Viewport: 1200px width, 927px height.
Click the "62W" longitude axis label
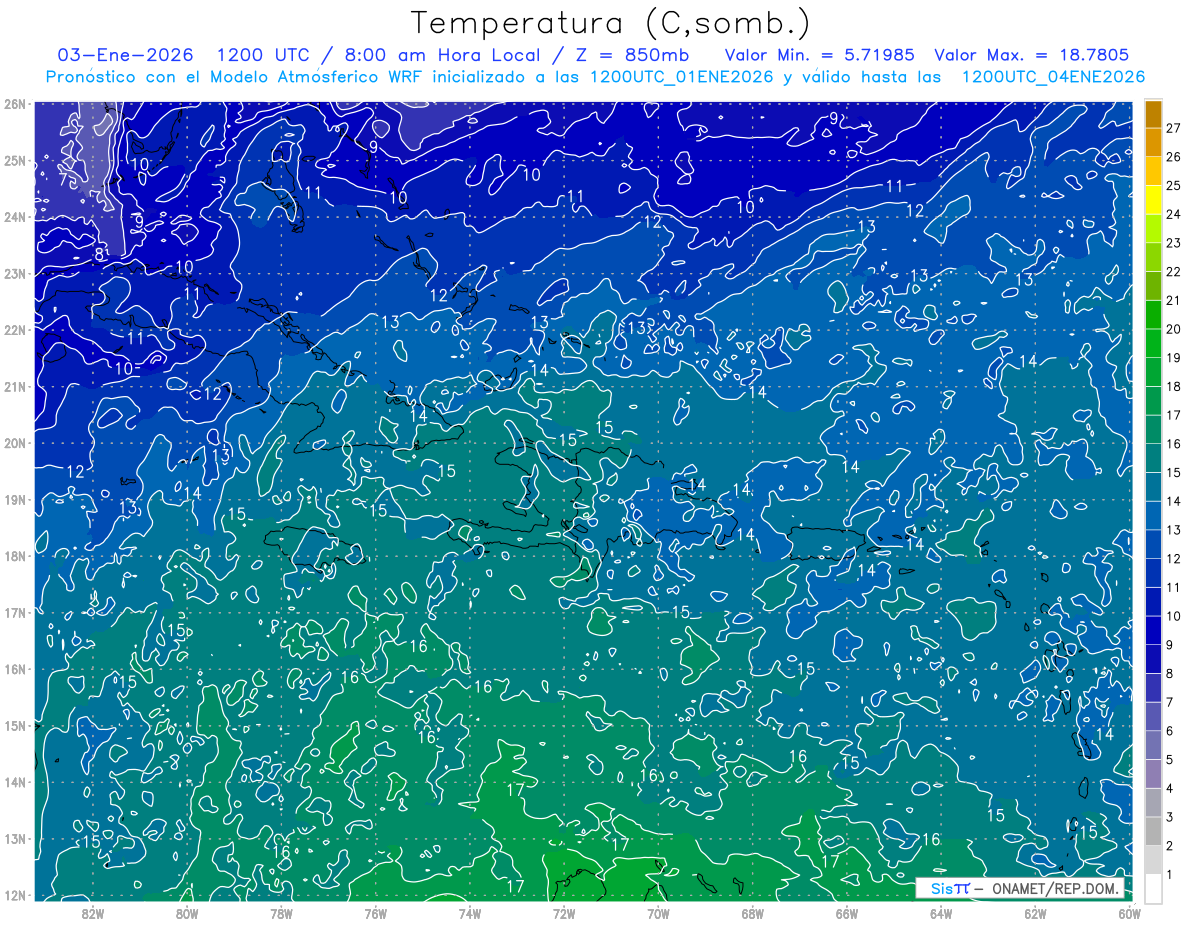coord(1035,913)
